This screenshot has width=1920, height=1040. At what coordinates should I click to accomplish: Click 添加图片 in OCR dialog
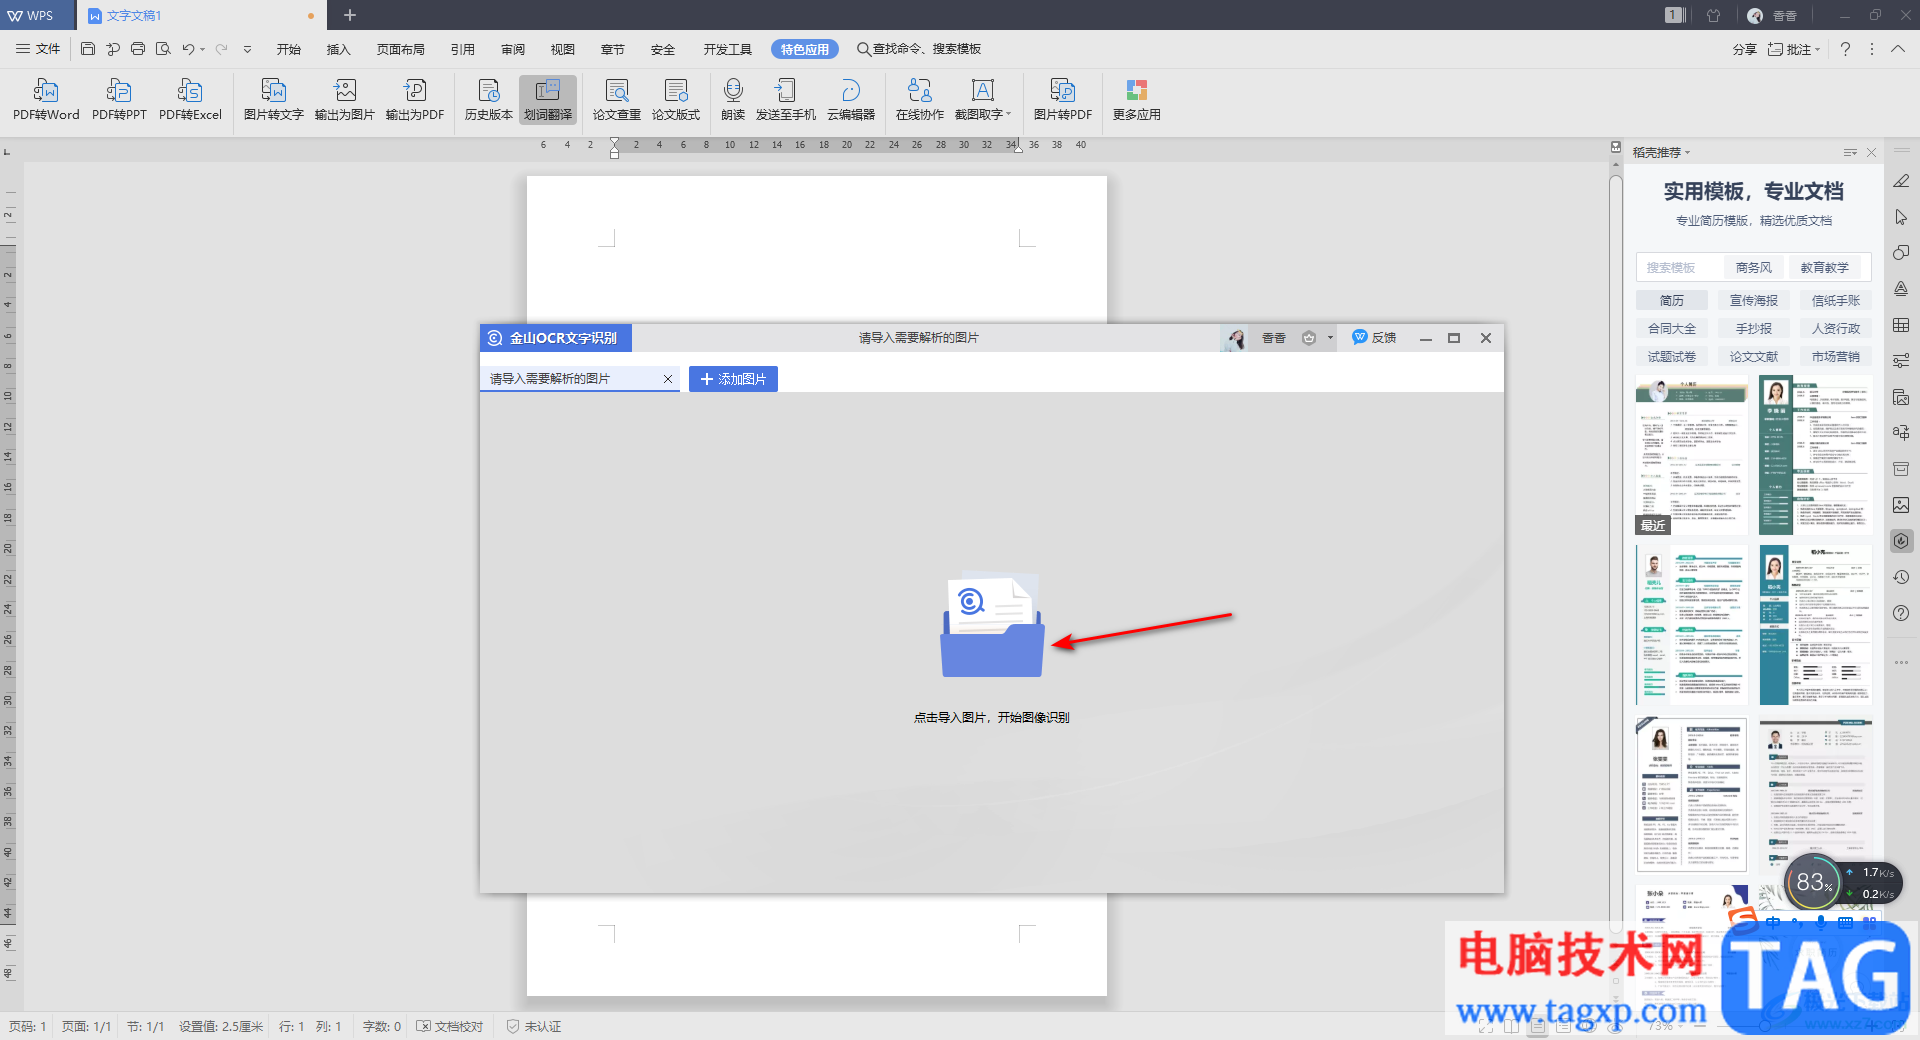coord(733,379)
